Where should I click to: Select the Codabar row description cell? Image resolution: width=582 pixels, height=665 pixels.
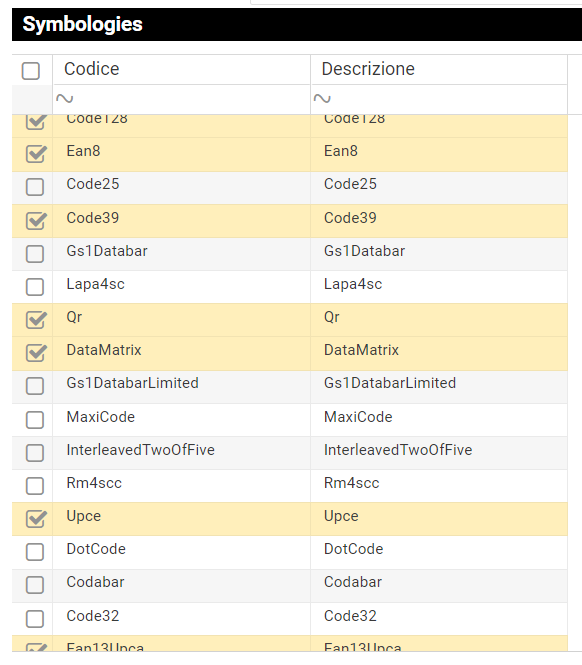[439, 586]
